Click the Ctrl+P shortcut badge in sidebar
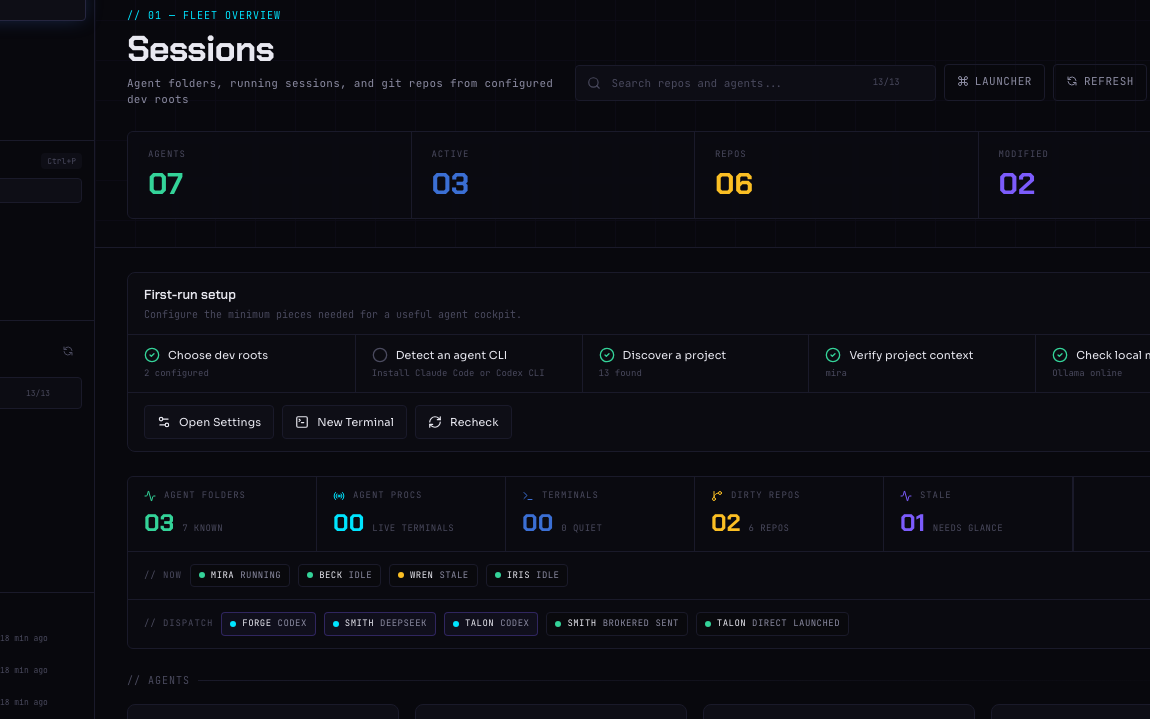This screenshot has width=1150, height=719. point(62,161)
